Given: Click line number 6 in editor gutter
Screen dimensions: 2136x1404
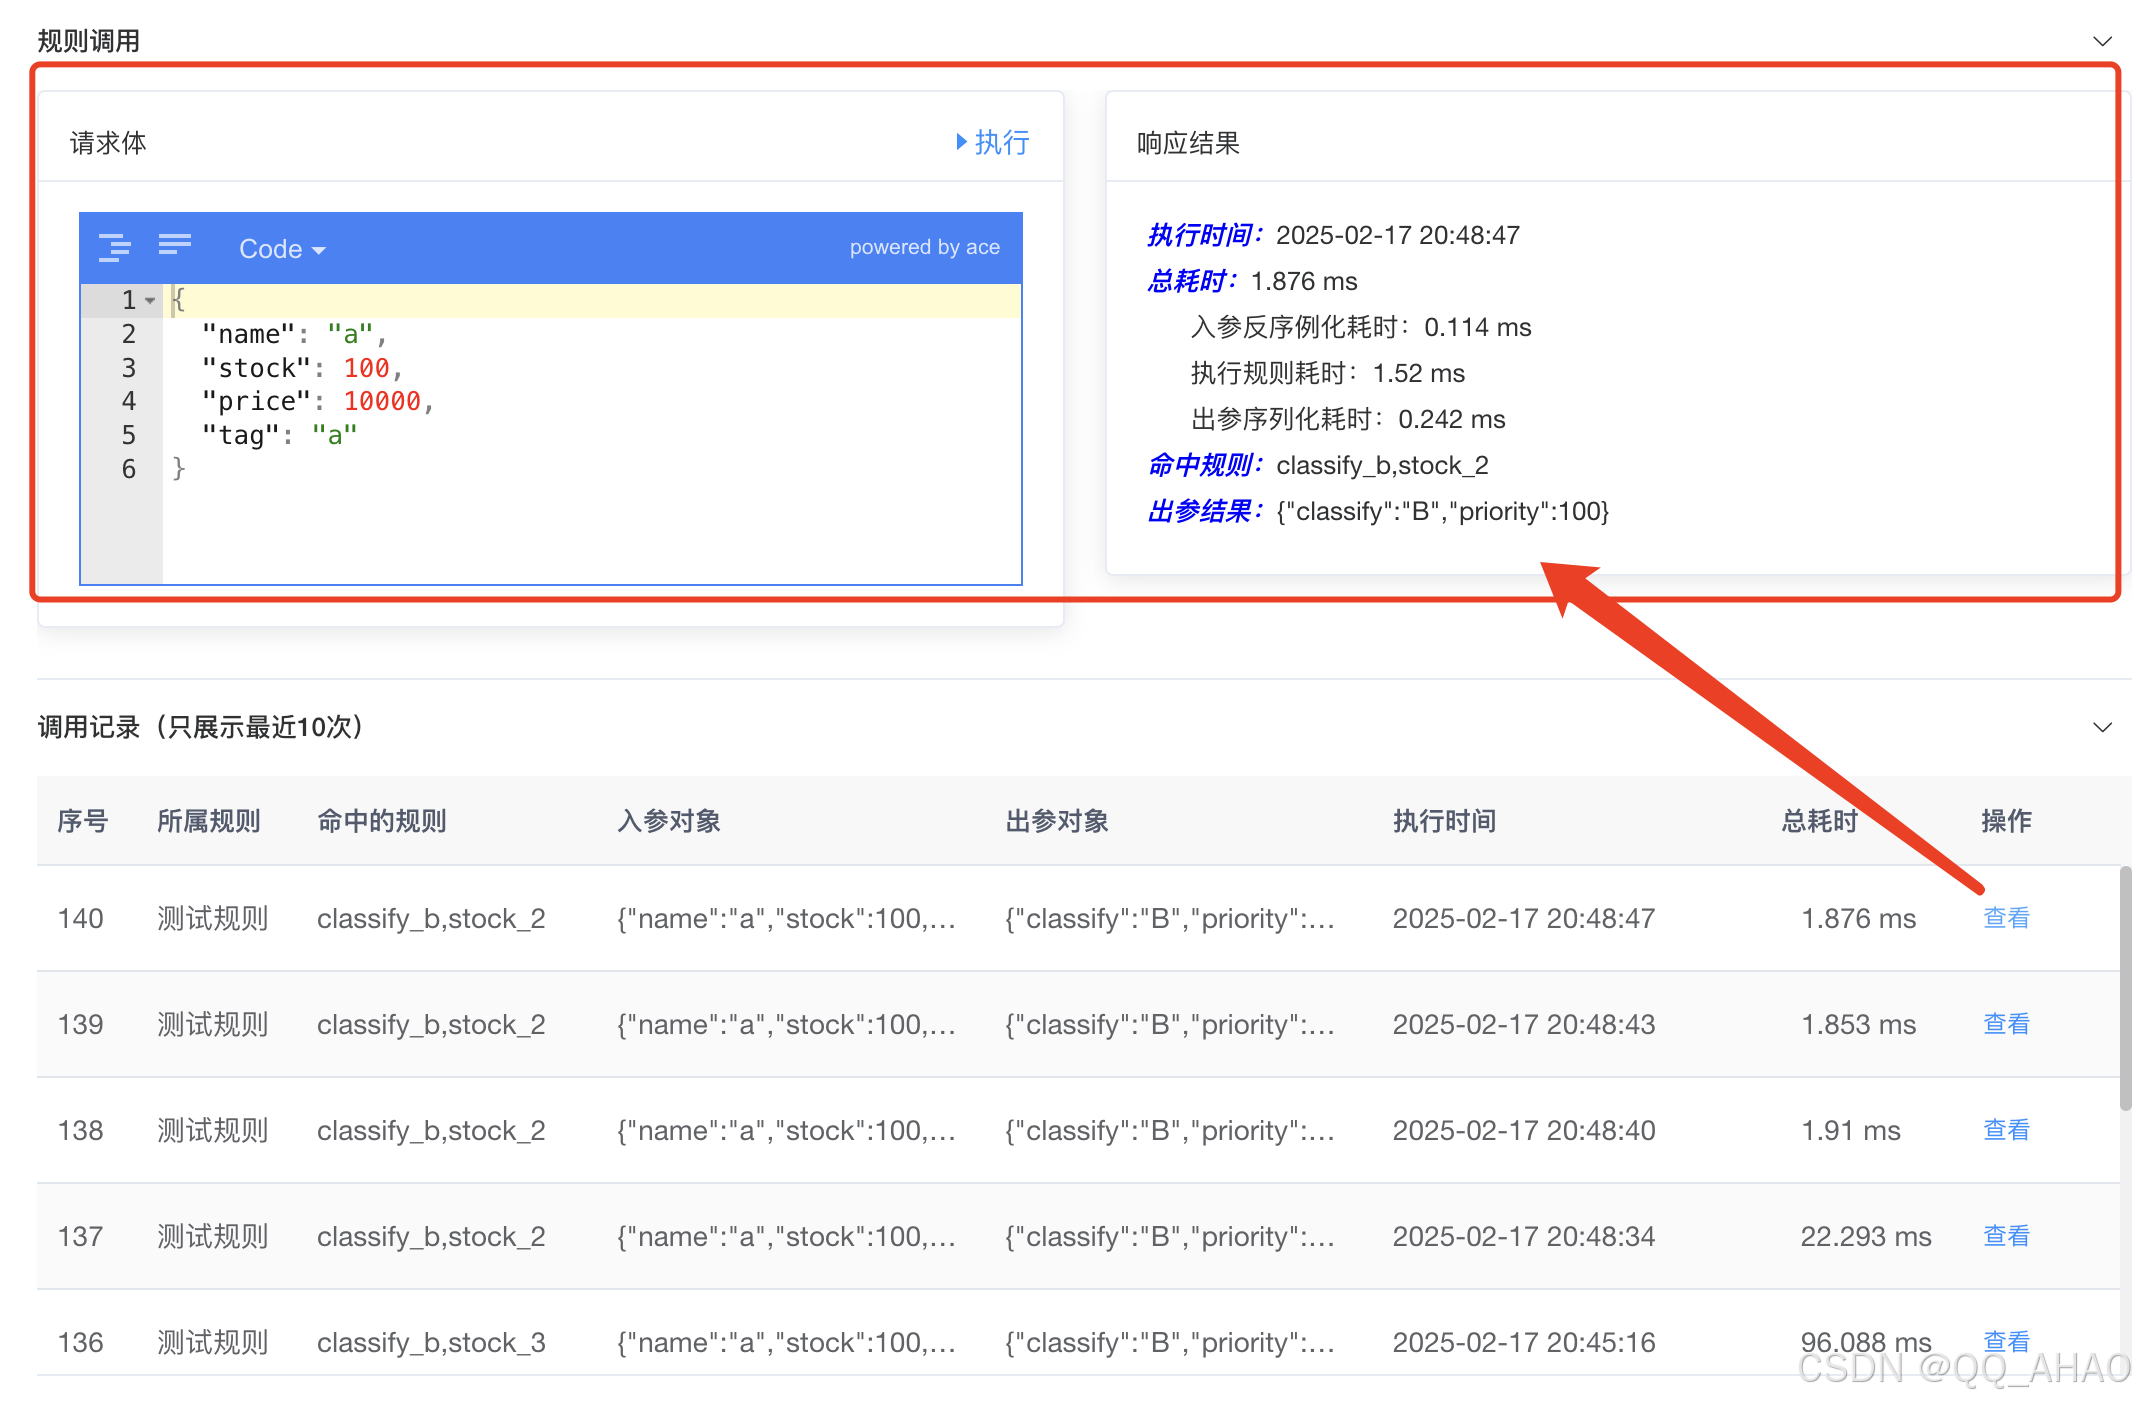Looking at the screenshot, I should click(128, 469).
